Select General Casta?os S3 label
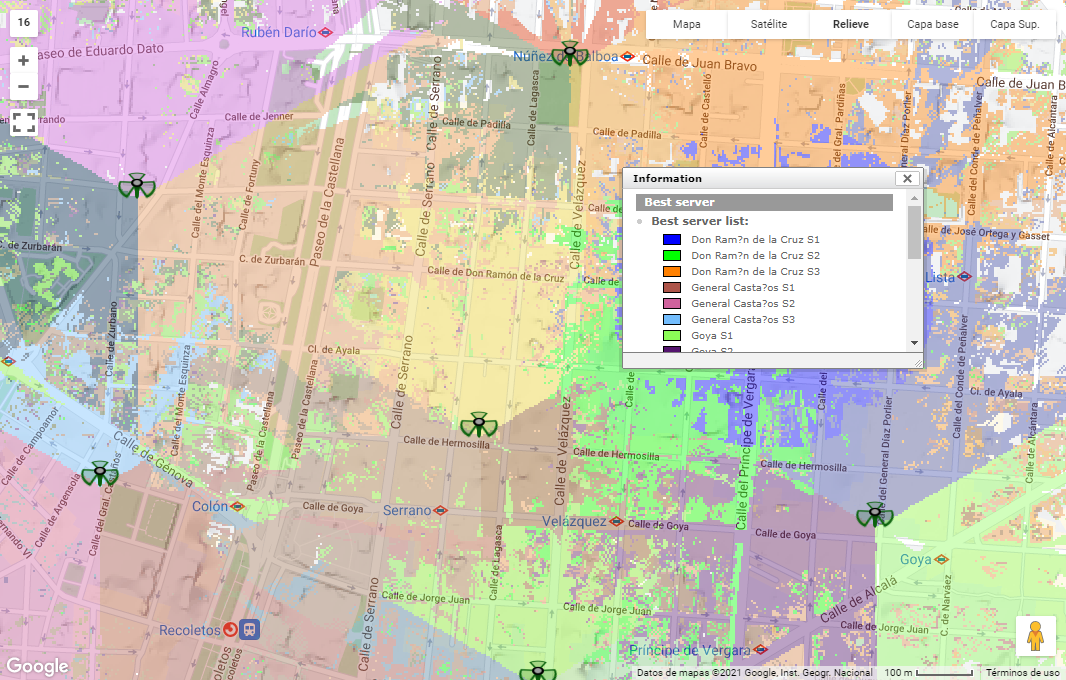This screenshot has width=1066, height=680. (x=742, y=320)
